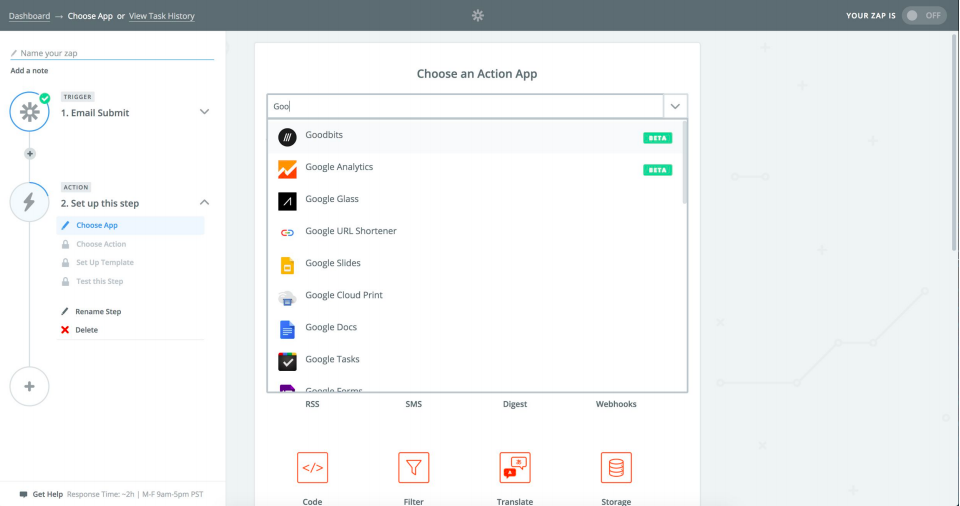Click the Webhooks label
960x506 pixels.
616,404
